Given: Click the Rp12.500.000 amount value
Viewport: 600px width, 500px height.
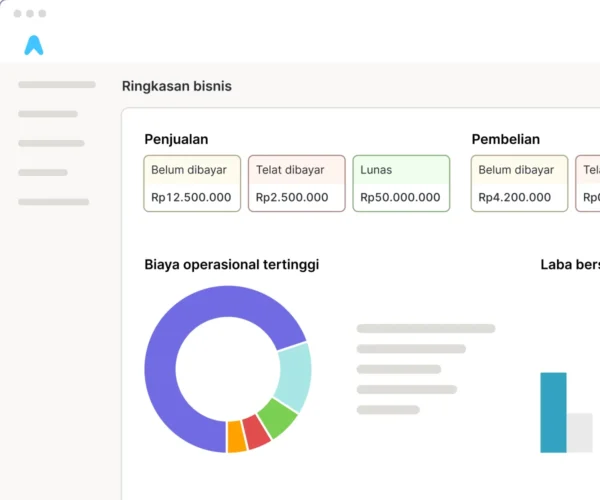Looking at the screenshot, I should coord(191,197).
